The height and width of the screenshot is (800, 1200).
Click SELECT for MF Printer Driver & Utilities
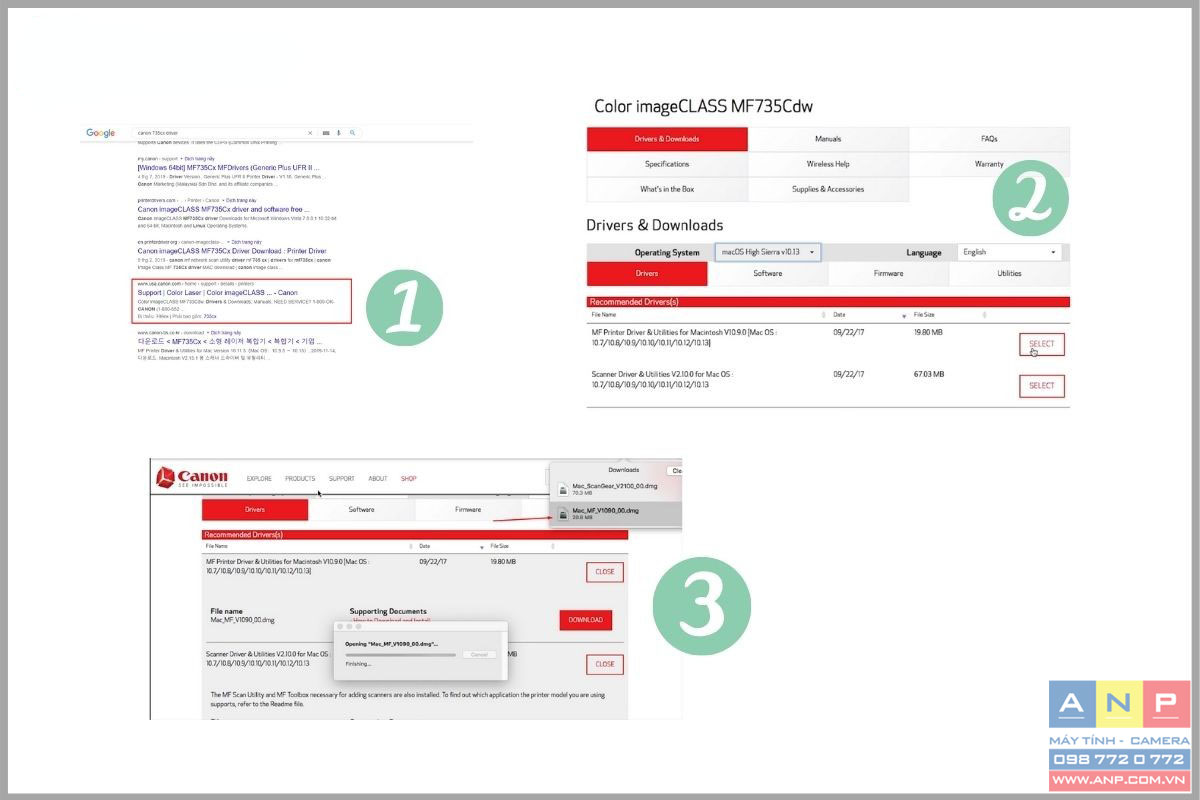coord(1042,344)
